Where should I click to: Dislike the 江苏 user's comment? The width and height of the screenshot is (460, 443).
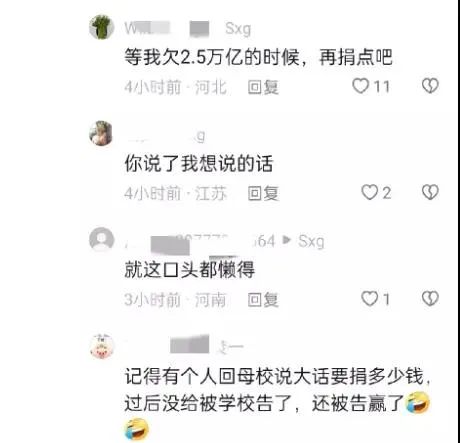point(430,192)
